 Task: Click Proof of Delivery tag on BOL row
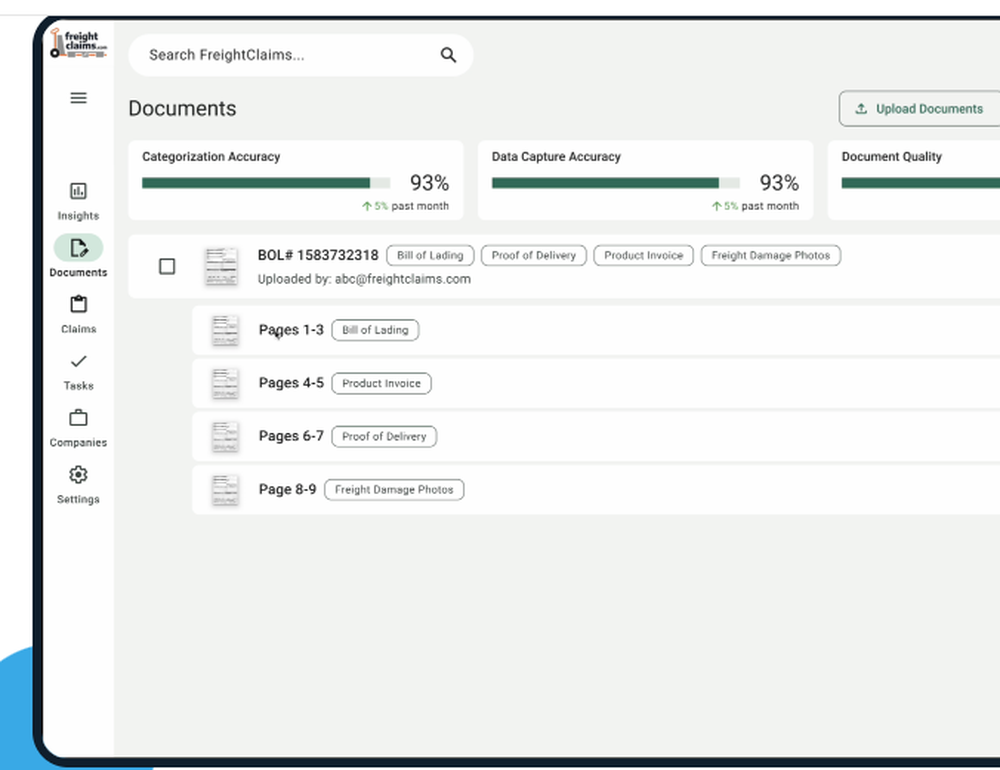(x=533, y=255)
